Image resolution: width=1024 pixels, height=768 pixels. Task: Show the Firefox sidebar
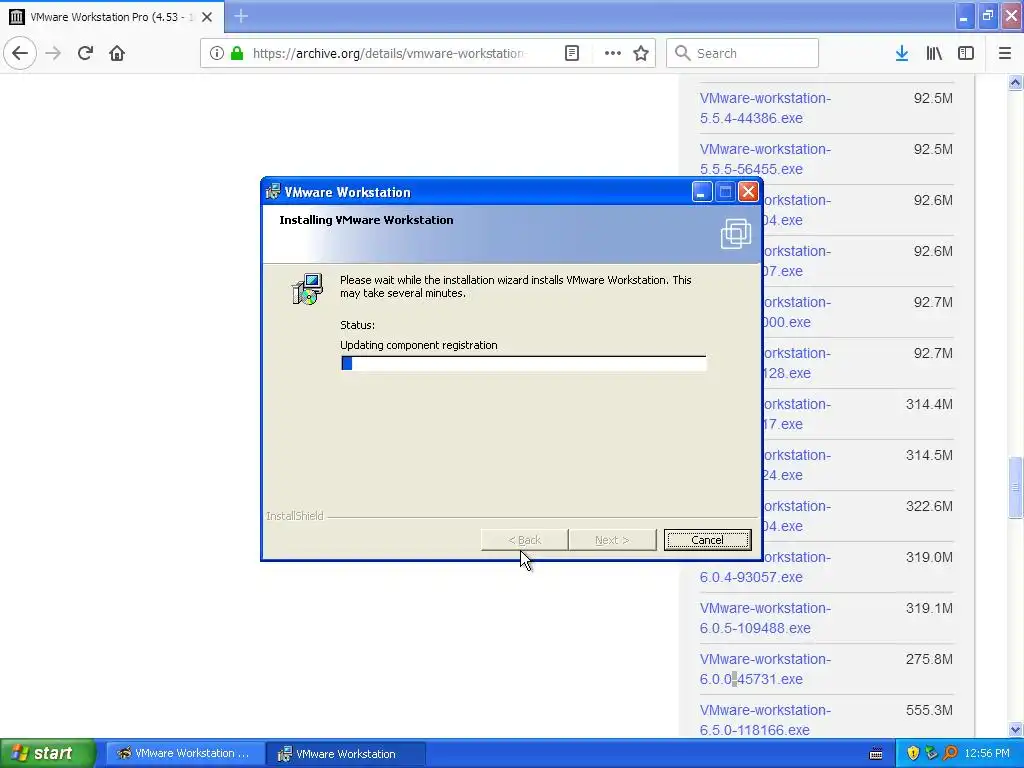[x=966, y=53]
